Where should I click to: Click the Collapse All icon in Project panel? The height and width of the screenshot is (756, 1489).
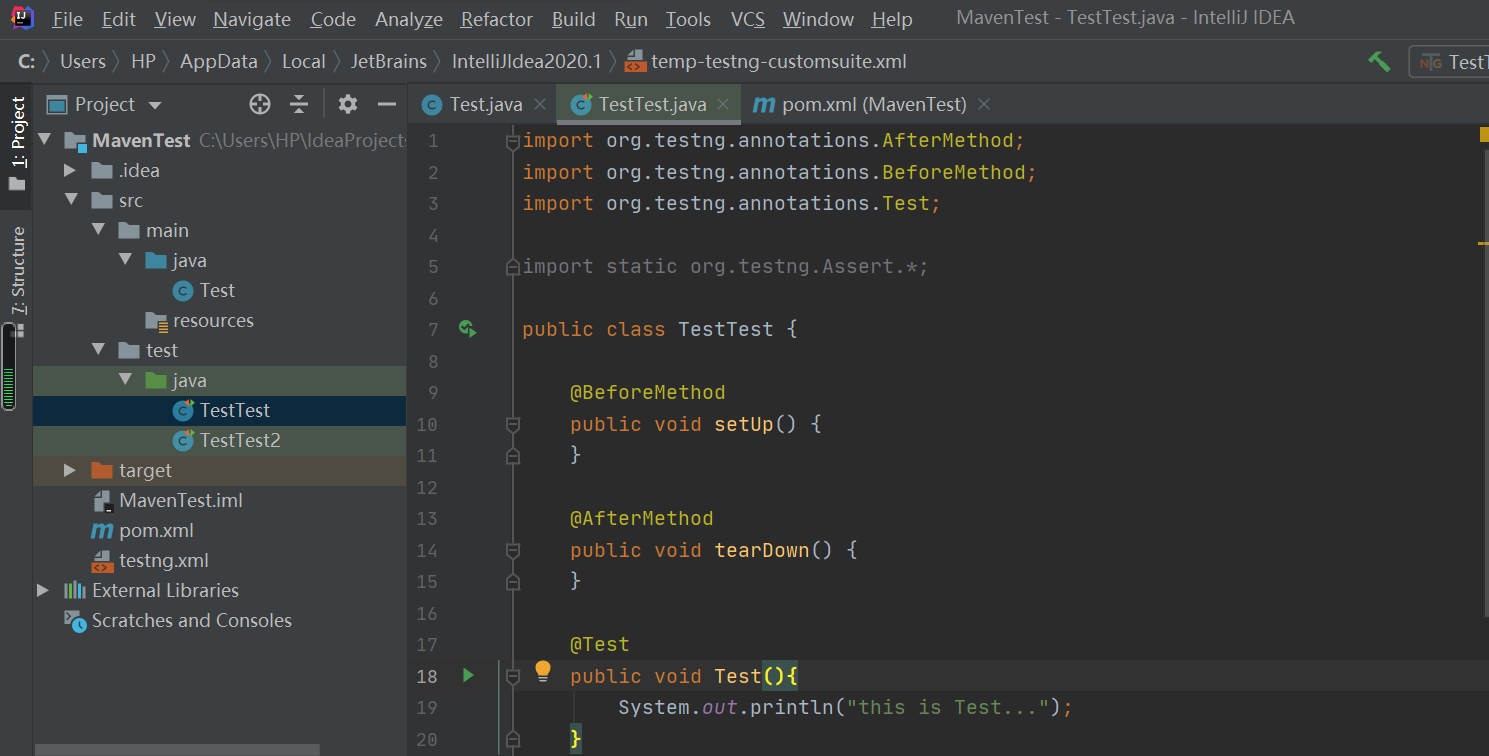pos(299,104)
